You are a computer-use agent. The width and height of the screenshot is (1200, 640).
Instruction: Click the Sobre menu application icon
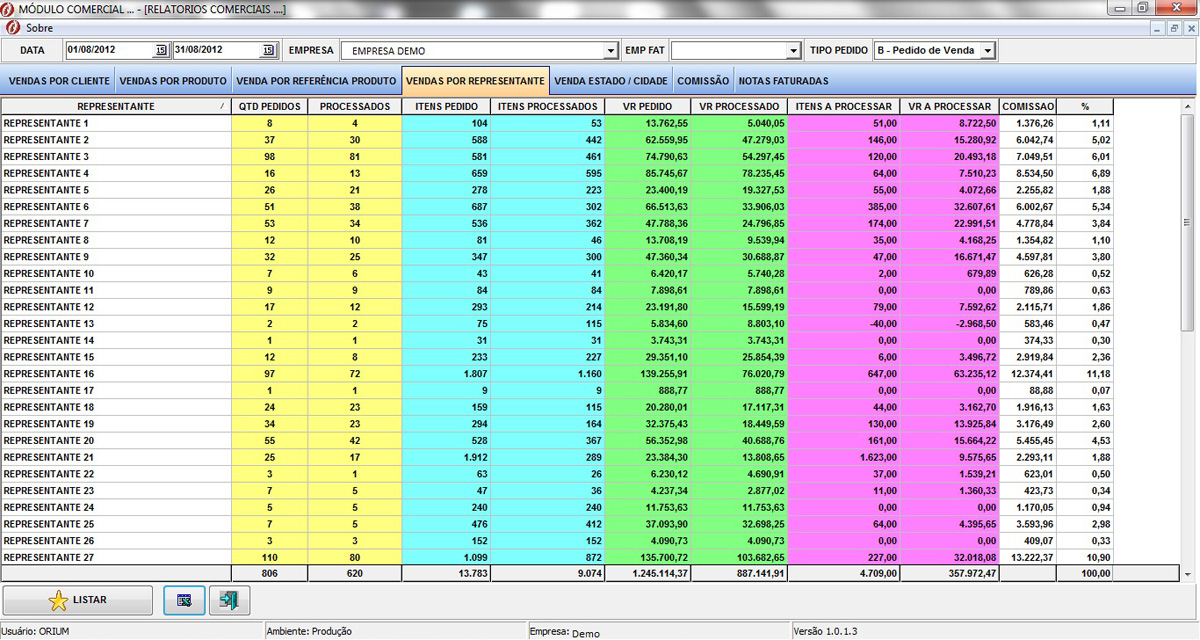pyautogui.click(x=13, y=28)
